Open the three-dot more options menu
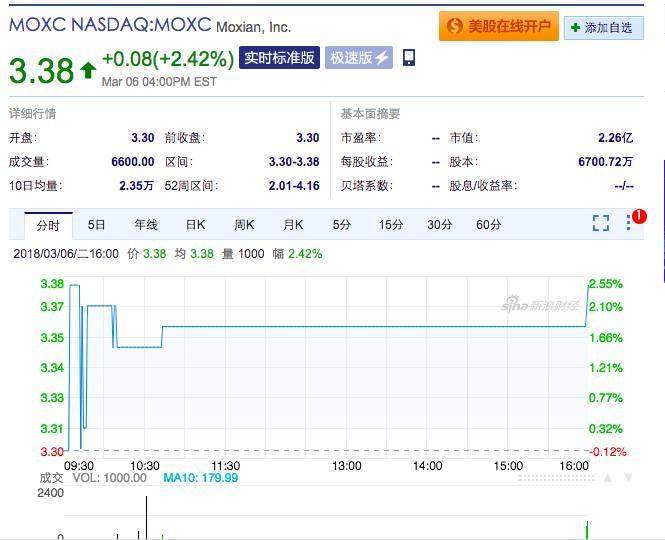665x540 pixels. coord(629,223)
